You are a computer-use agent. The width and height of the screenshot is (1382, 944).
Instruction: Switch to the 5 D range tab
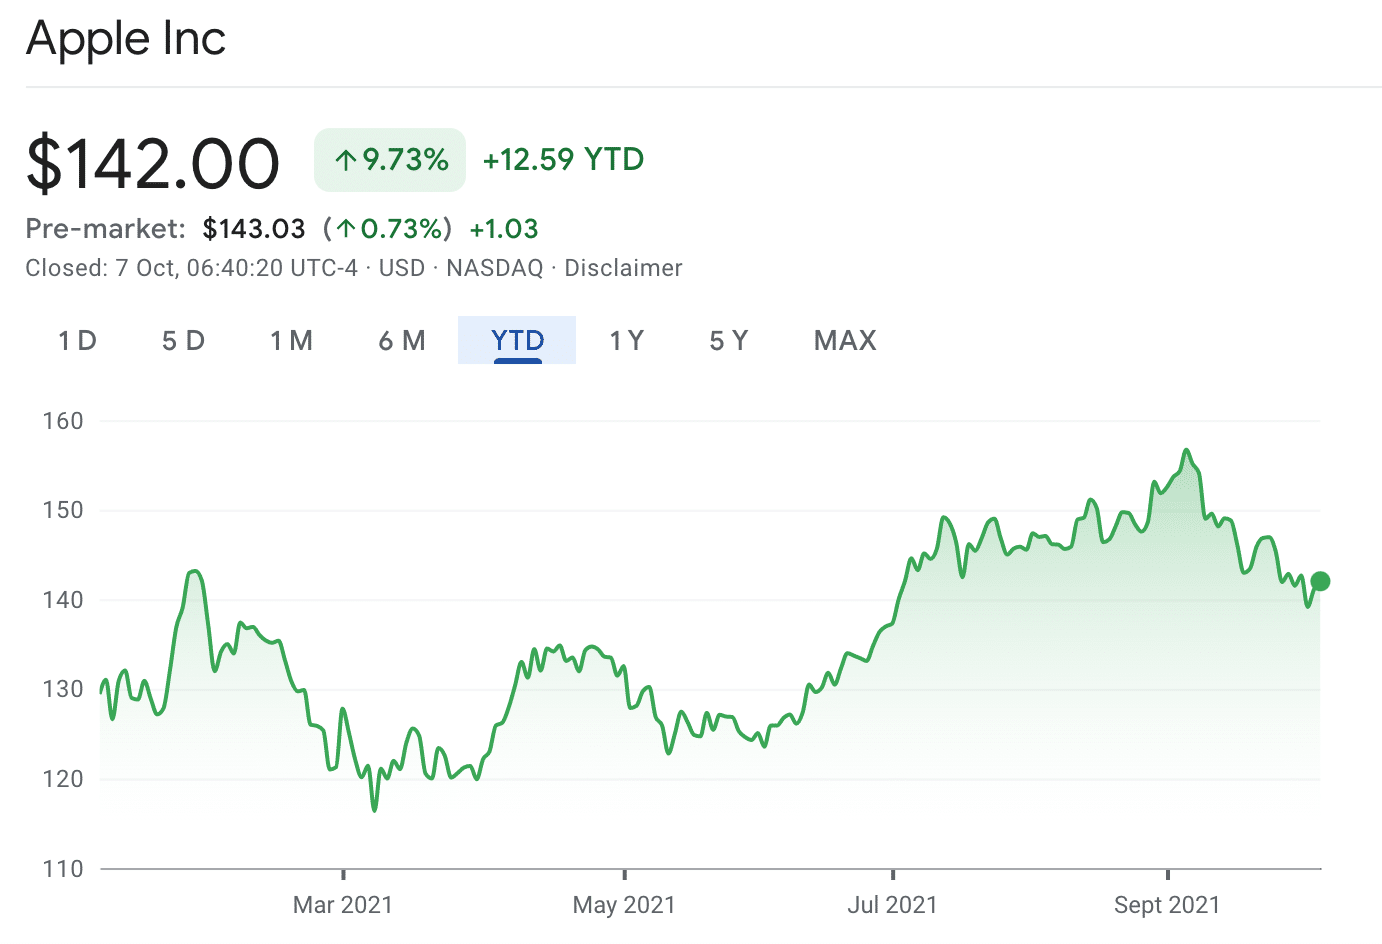click(x=183, y=341)
